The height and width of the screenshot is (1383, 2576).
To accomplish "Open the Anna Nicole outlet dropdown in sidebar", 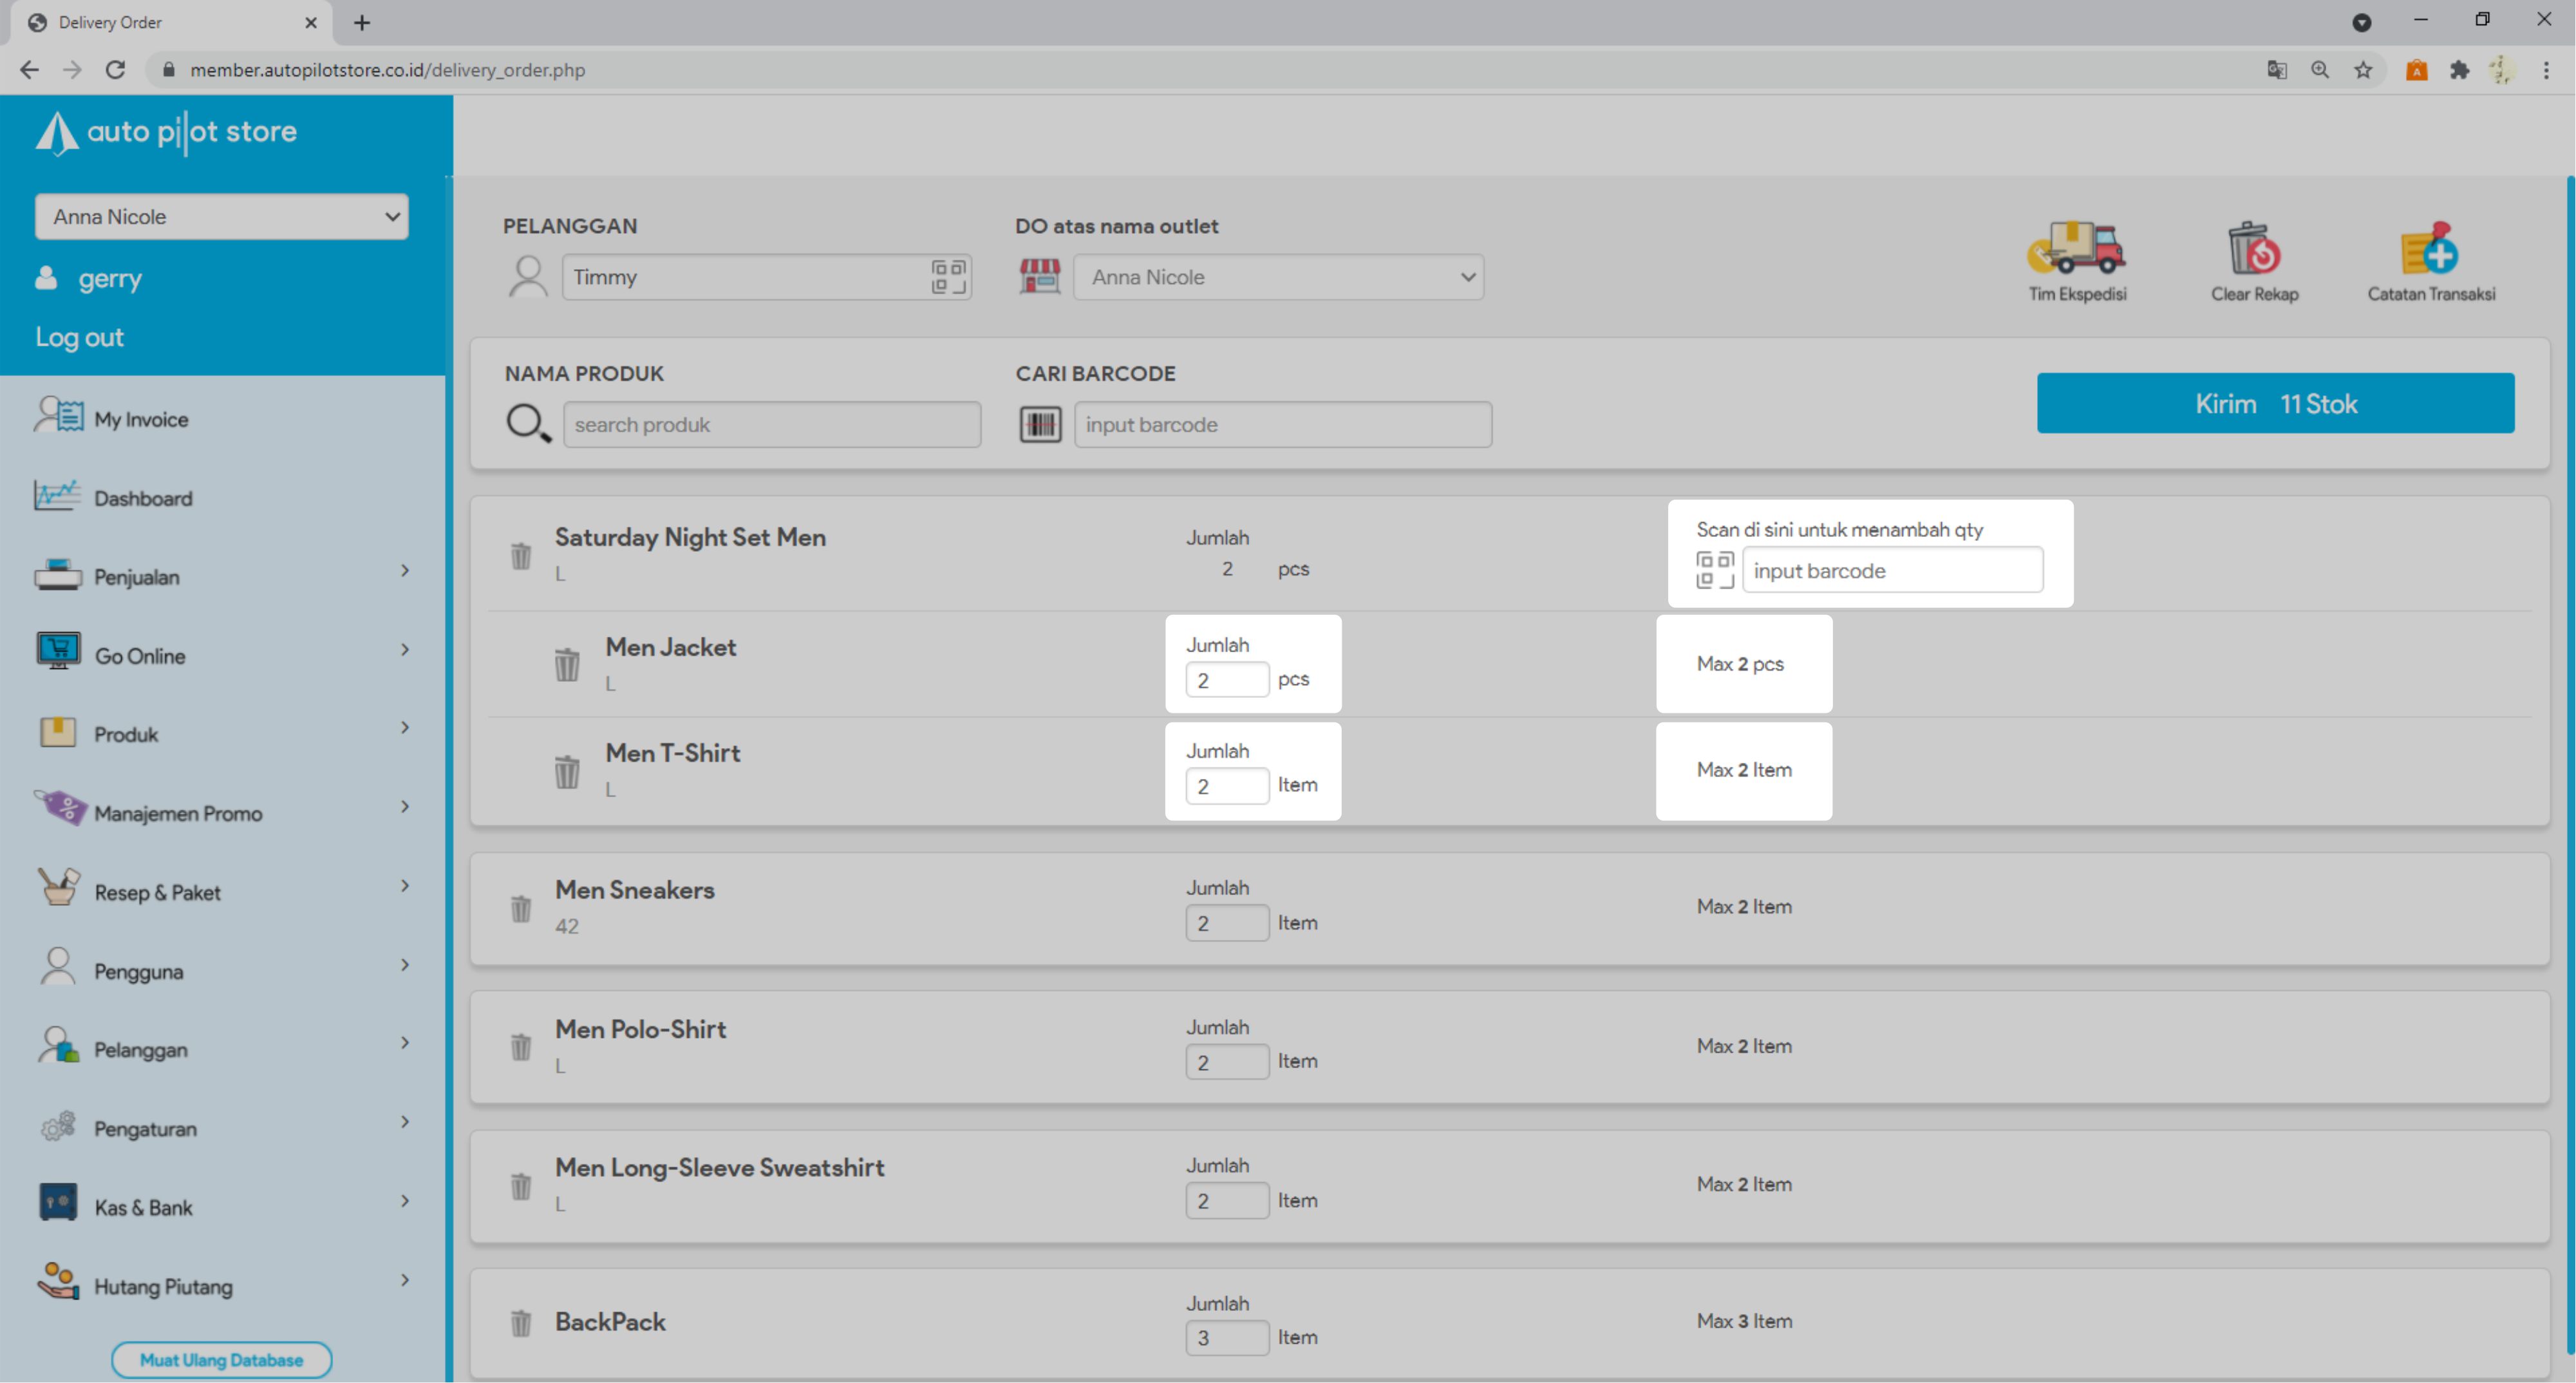I will click(x=222, y=217).
